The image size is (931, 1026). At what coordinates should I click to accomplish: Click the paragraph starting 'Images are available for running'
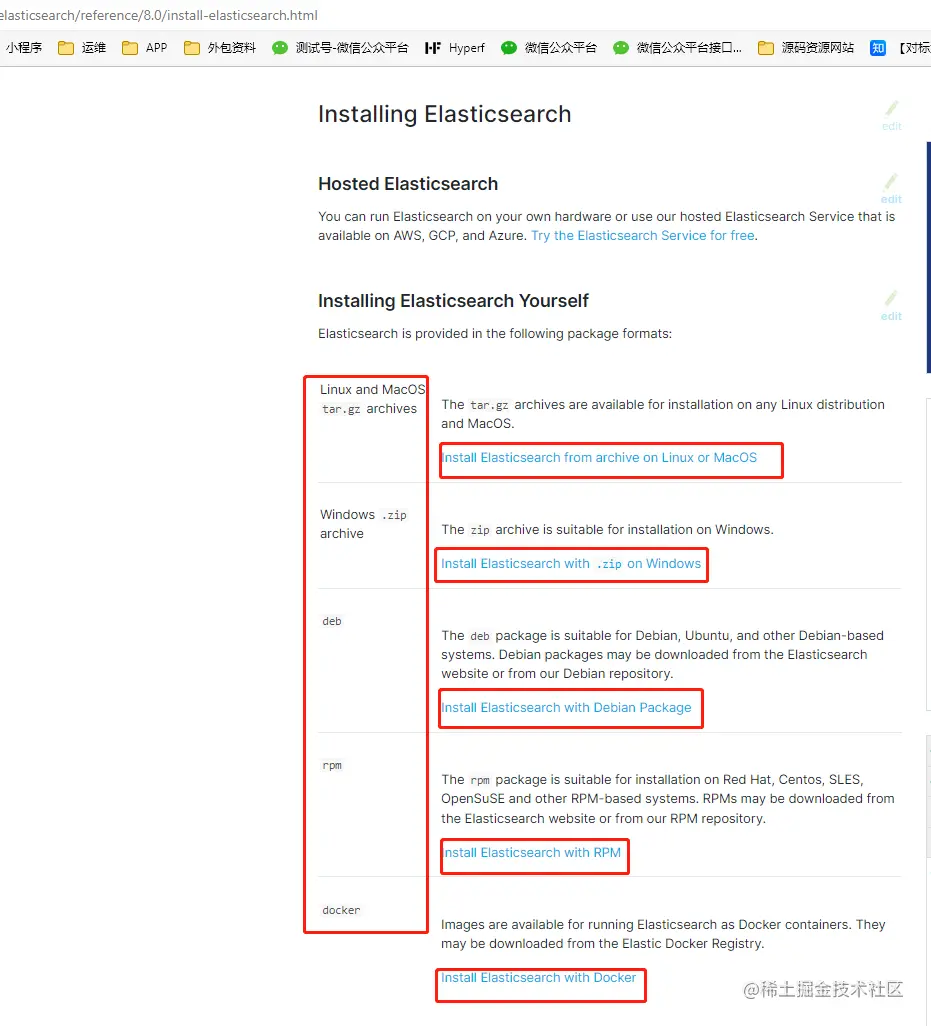pos(663,934)
